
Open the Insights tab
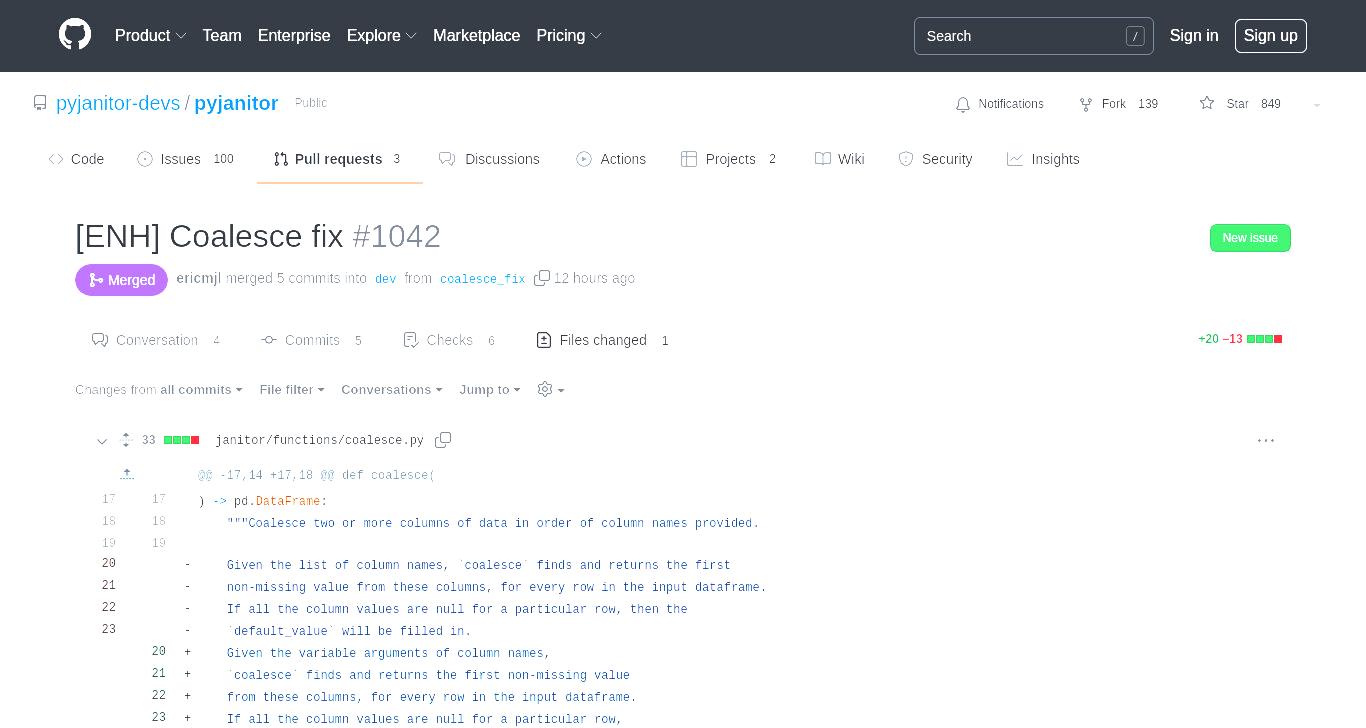(1043, 159)
